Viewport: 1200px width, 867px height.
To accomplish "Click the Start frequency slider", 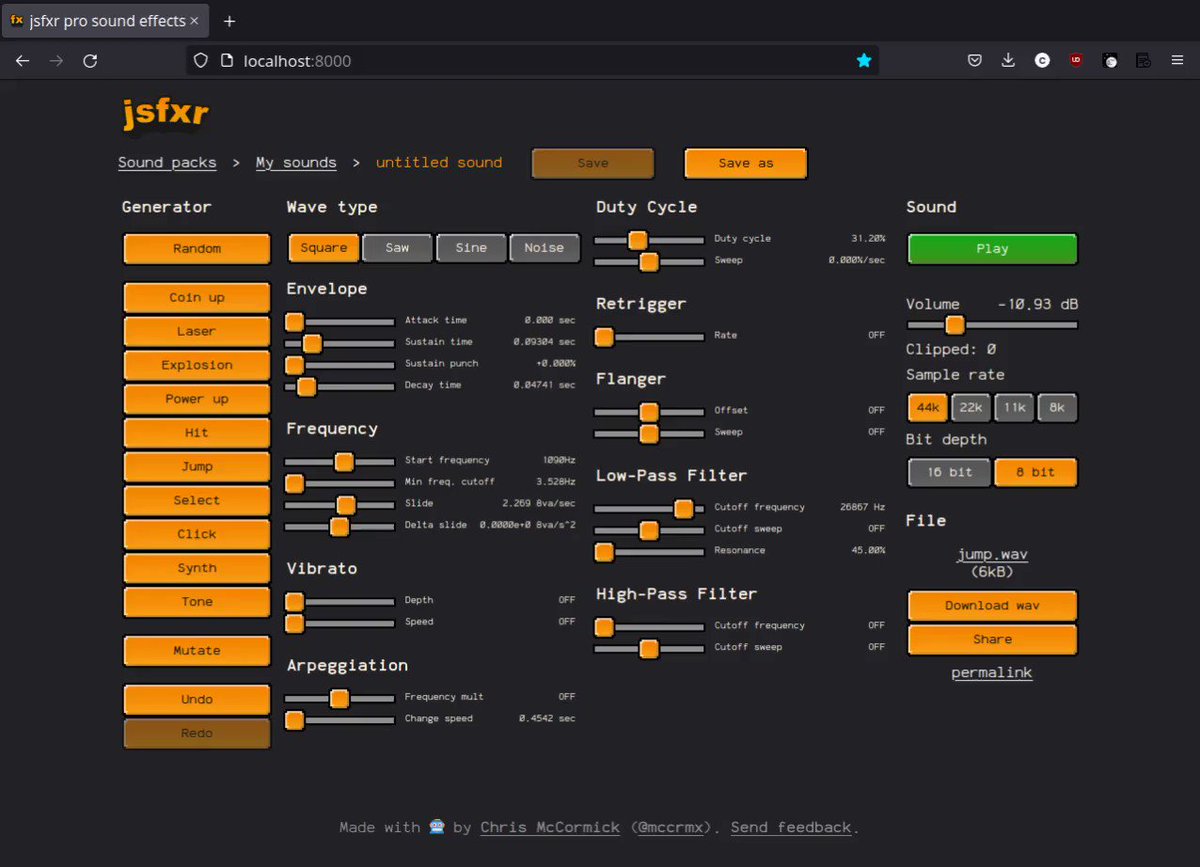I will 340,461.
